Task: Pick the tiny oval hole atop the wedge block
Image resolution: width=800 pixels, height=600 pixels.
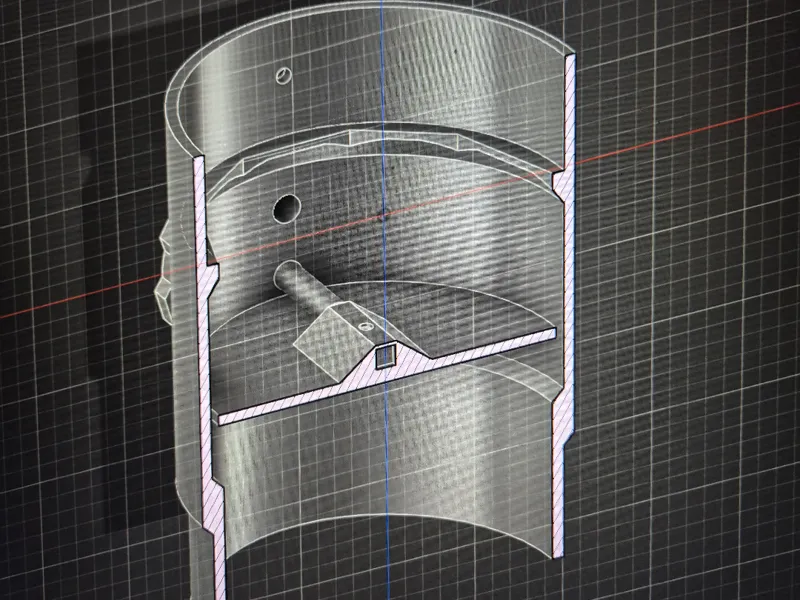Action: coord(365,326)
